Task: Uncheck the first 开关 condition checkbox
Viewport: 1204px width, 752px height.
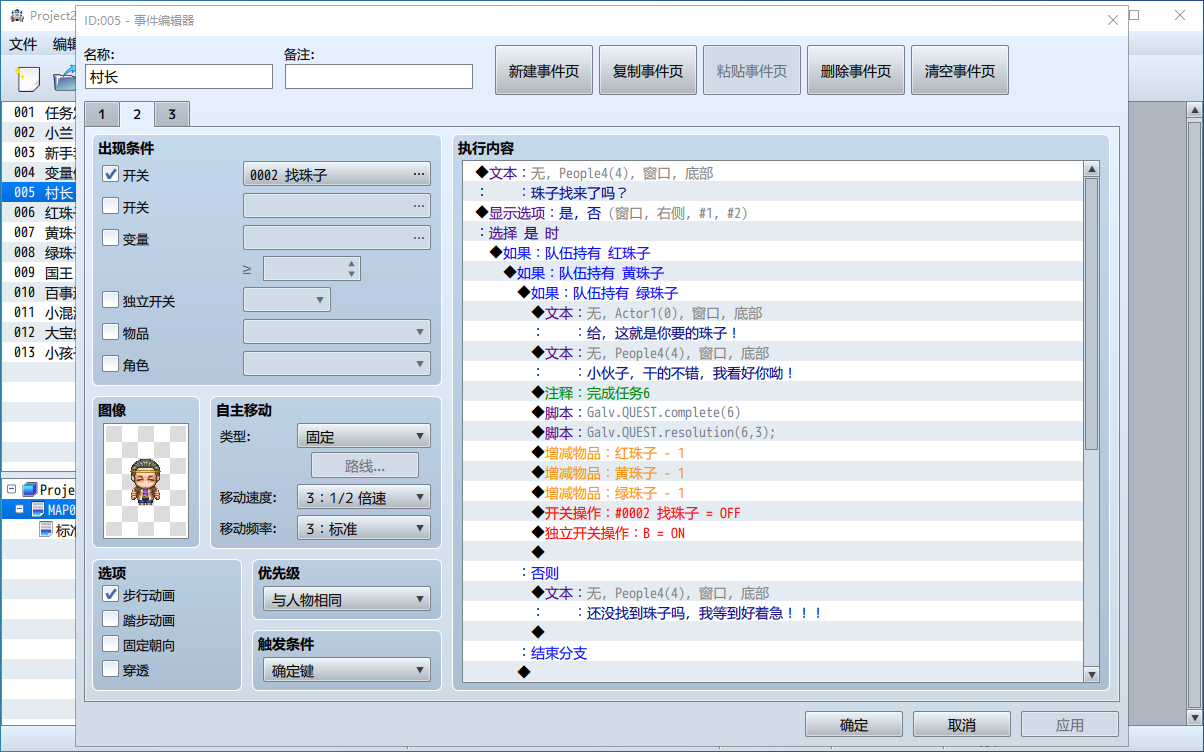Action: pyautogui.click(x=111, y=175)
